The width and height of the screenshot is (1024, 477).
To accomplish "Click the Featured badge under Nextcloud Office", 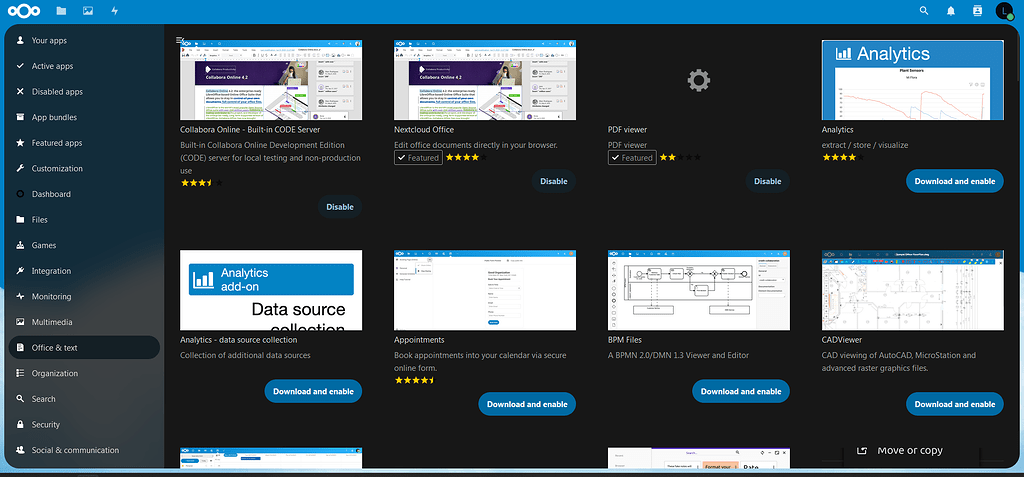I will (418, 157).
